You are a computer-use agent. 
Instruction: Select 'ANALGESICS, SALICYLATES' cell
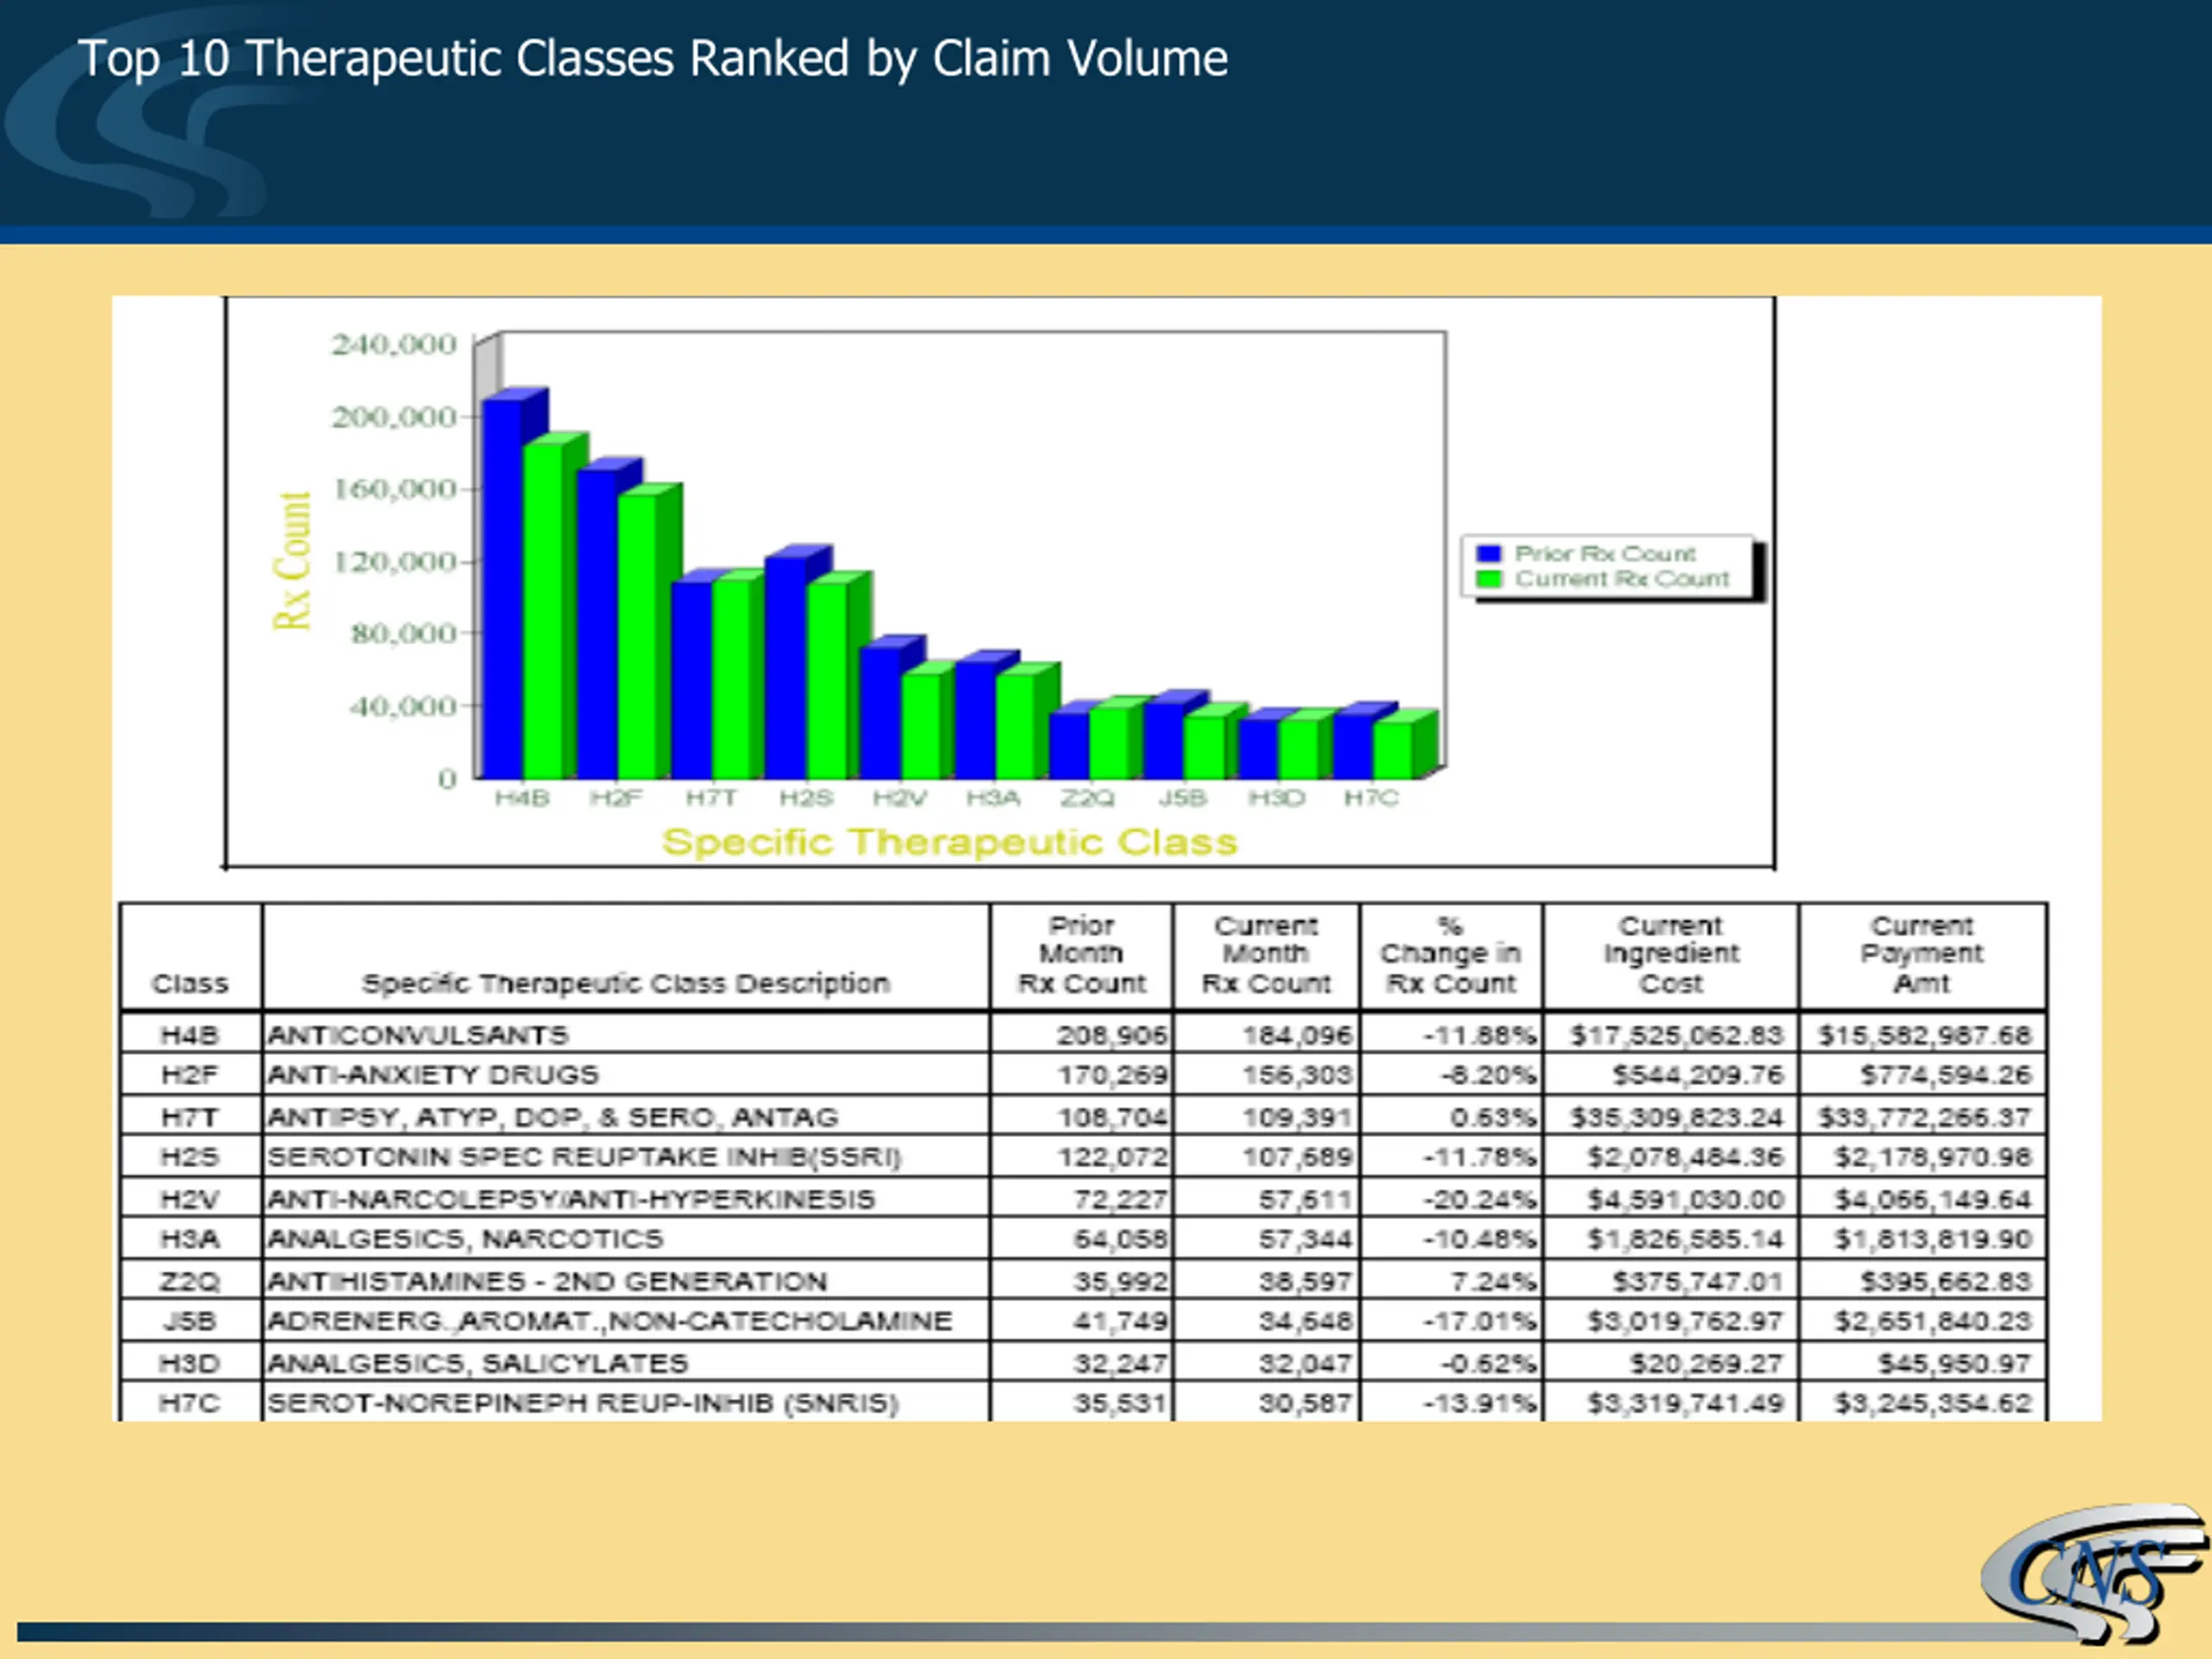[x=626, y=1363]
